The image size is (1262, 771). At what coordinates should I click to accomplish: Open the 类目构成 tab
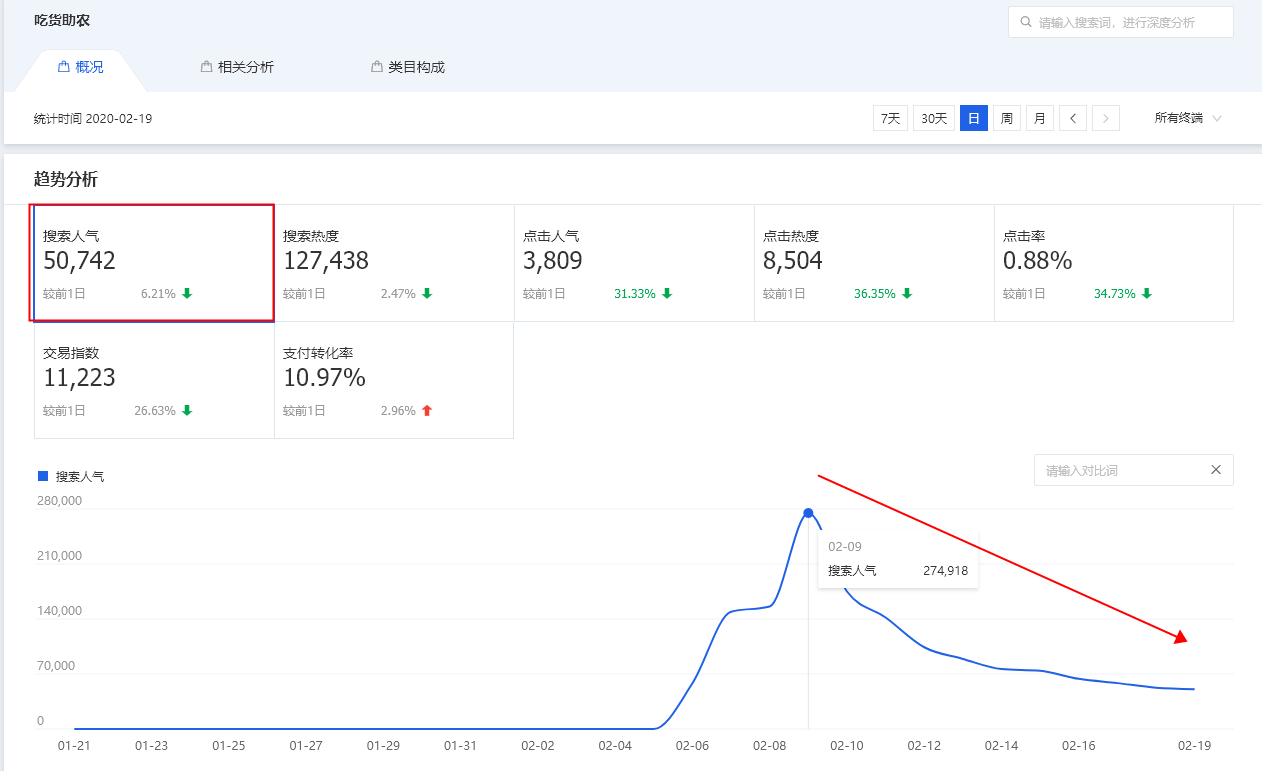(x=416, y=67)
